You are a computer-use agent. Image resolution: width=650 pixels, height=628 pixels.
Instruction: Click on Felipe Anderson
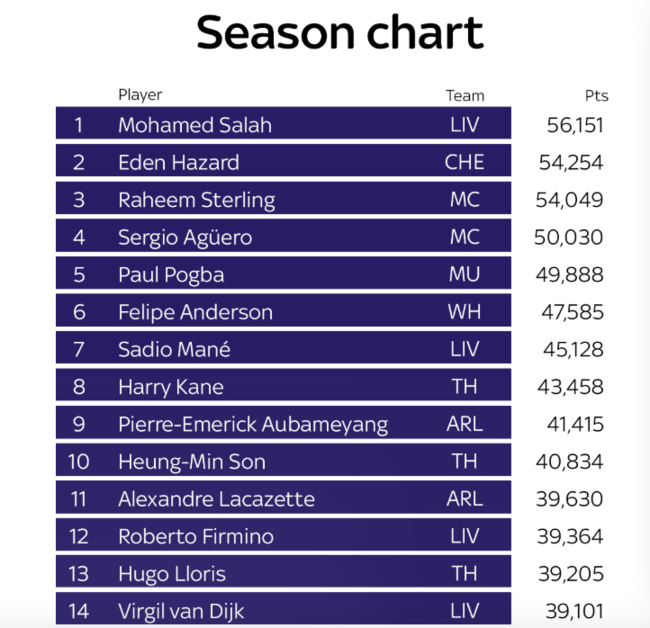click(x=195, y=312)
